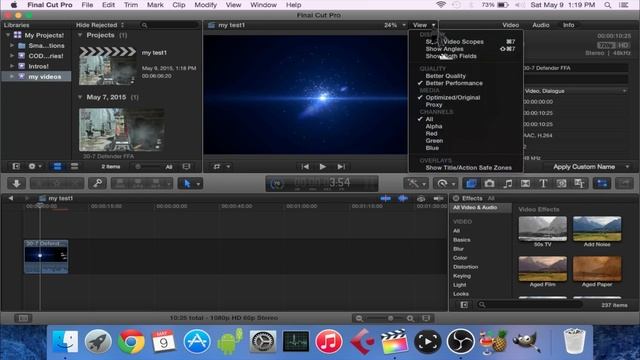Open the Themes browser
This screenshot has width=640, height=360.
point(579,184)
